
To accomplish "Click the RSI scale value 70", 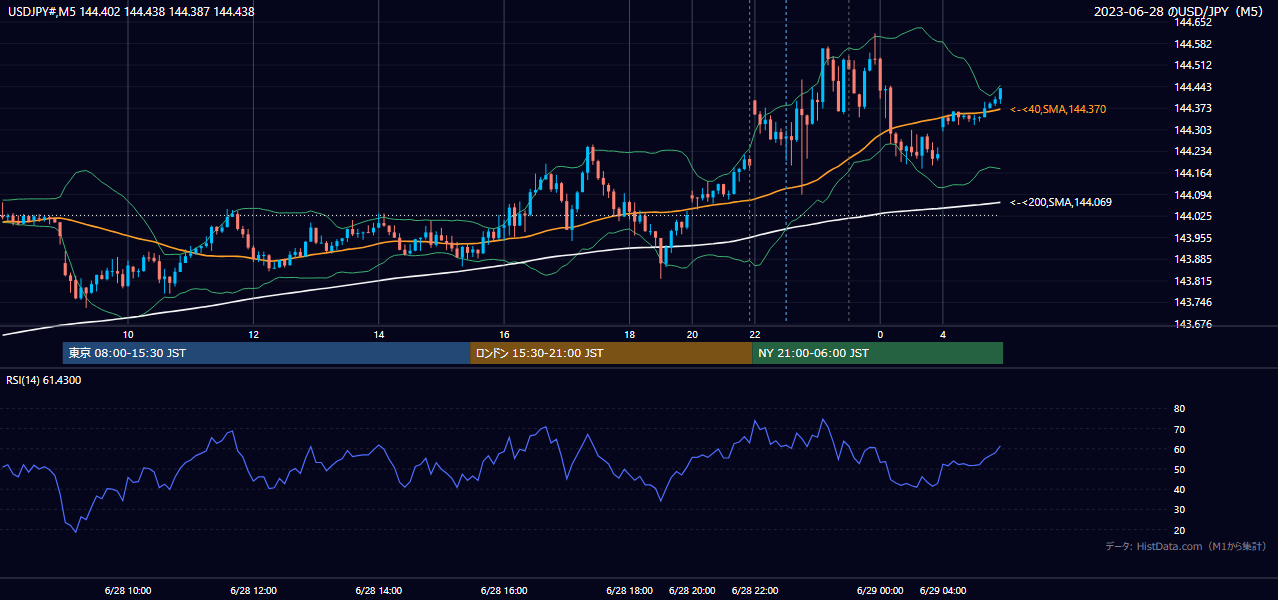I will [x=1179, y=429].
